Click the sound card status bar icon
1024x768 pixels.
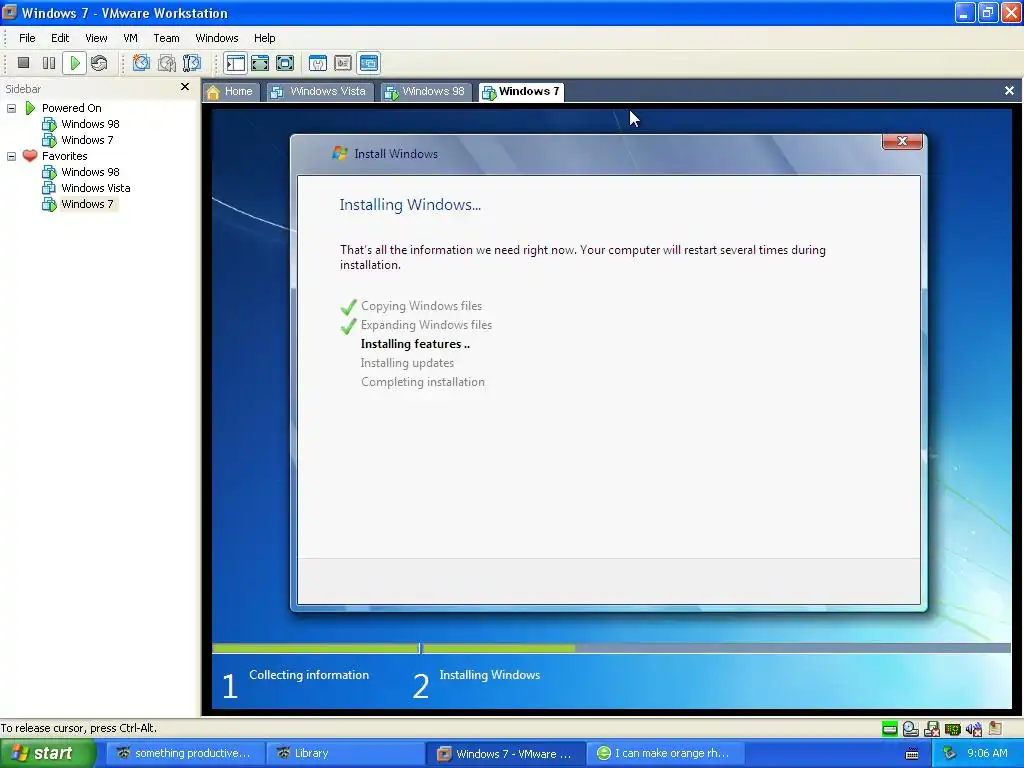pyautogui.click(x=974, y=729)
